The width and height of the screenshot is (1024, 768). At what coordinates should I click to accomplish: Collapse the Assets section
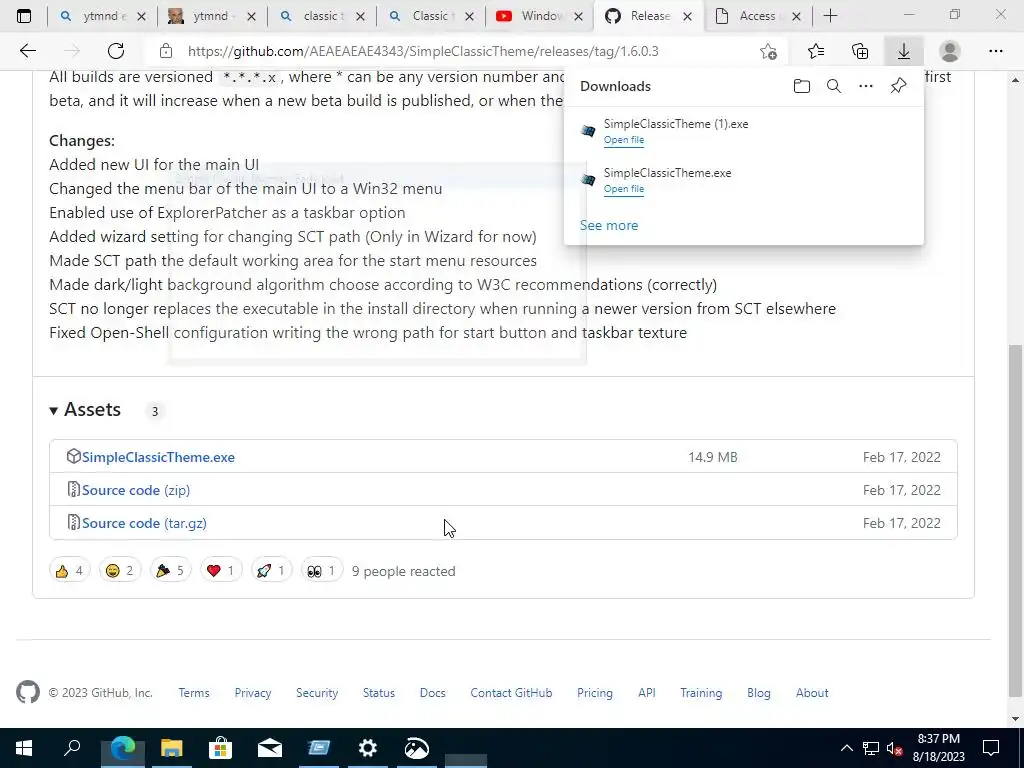click(85, 409)
